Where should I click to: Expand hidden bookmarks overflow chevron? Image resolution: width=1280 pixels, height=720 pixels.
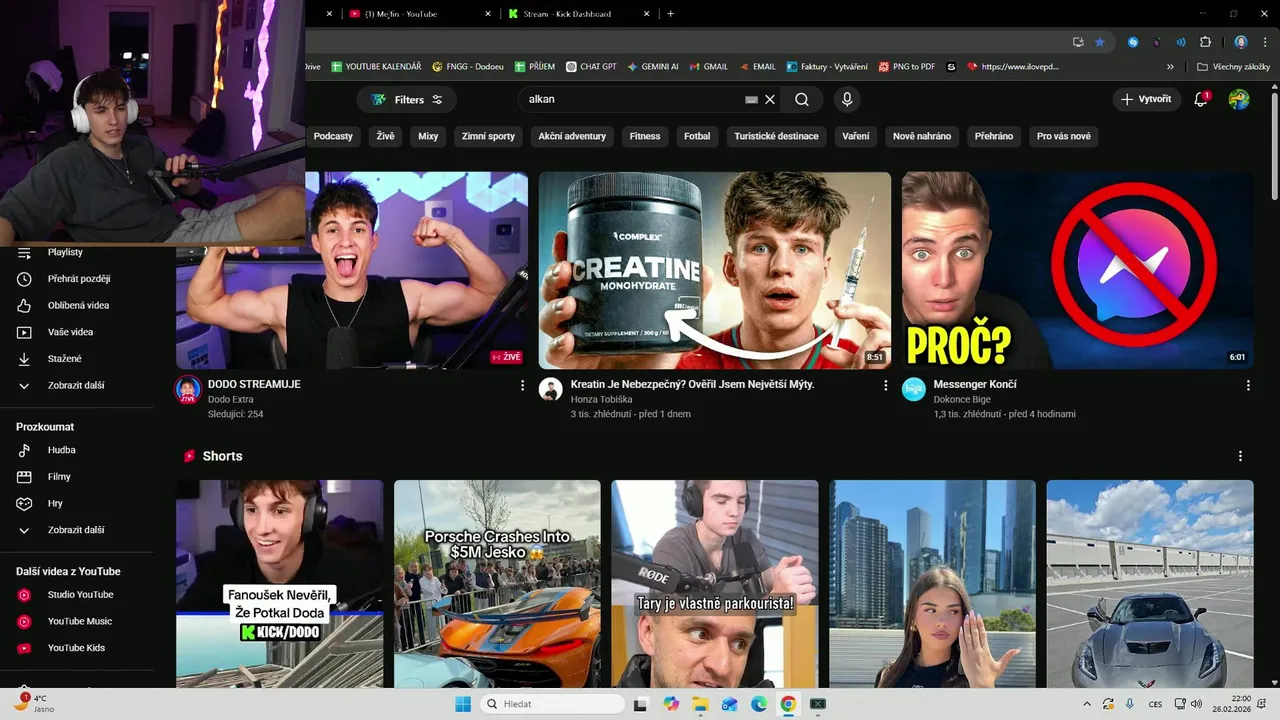(x=1170, y=67)
